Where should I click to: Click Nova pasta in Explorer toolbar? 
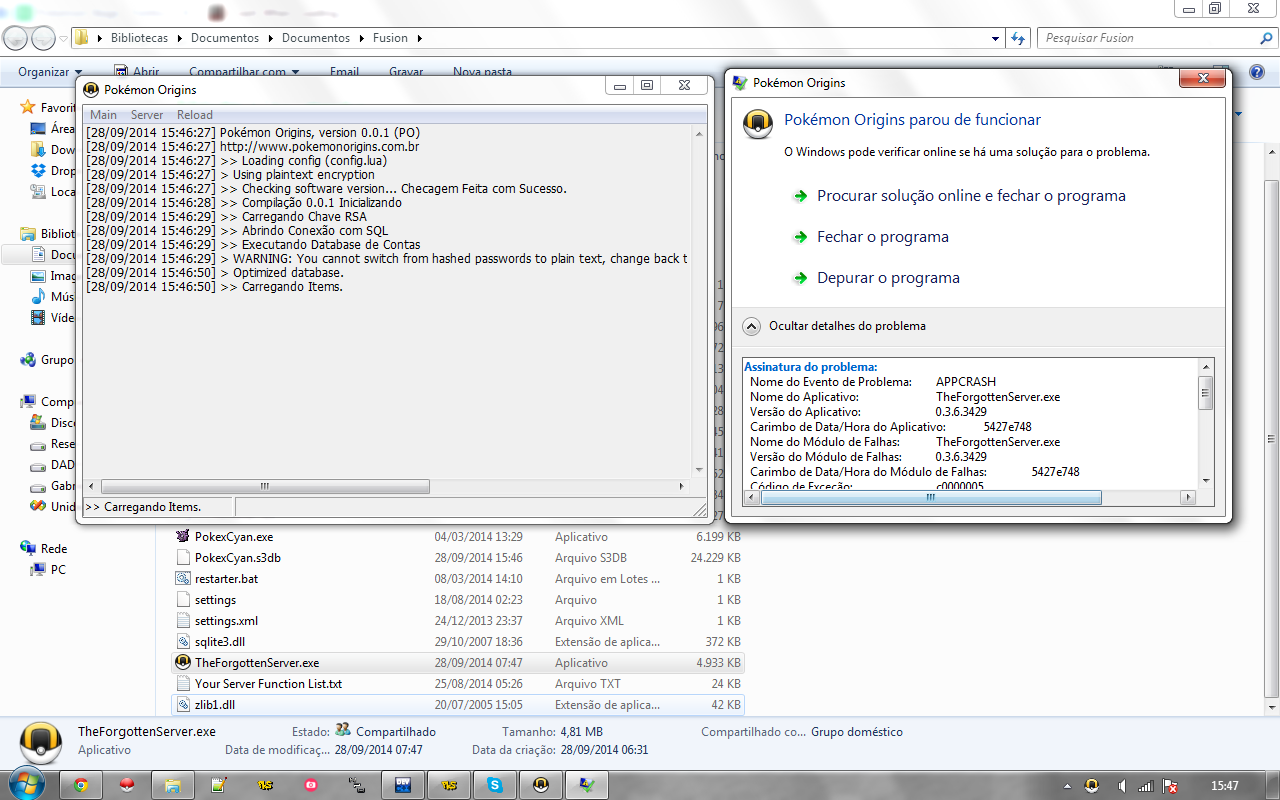click(x=482, y=72)
